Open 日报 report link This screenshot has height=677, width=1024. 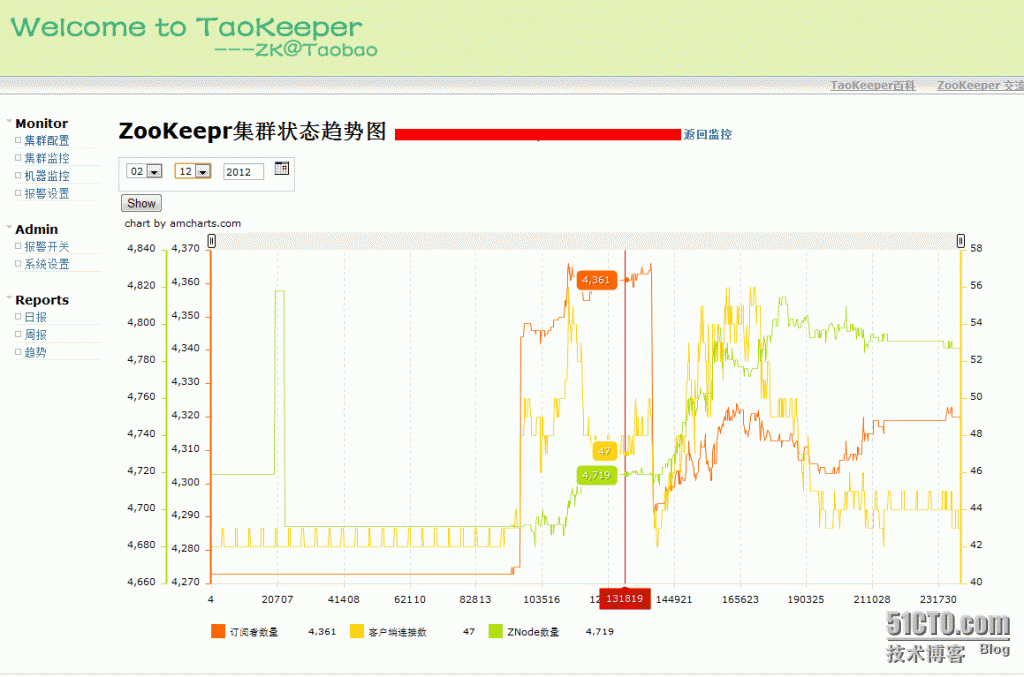35,317
